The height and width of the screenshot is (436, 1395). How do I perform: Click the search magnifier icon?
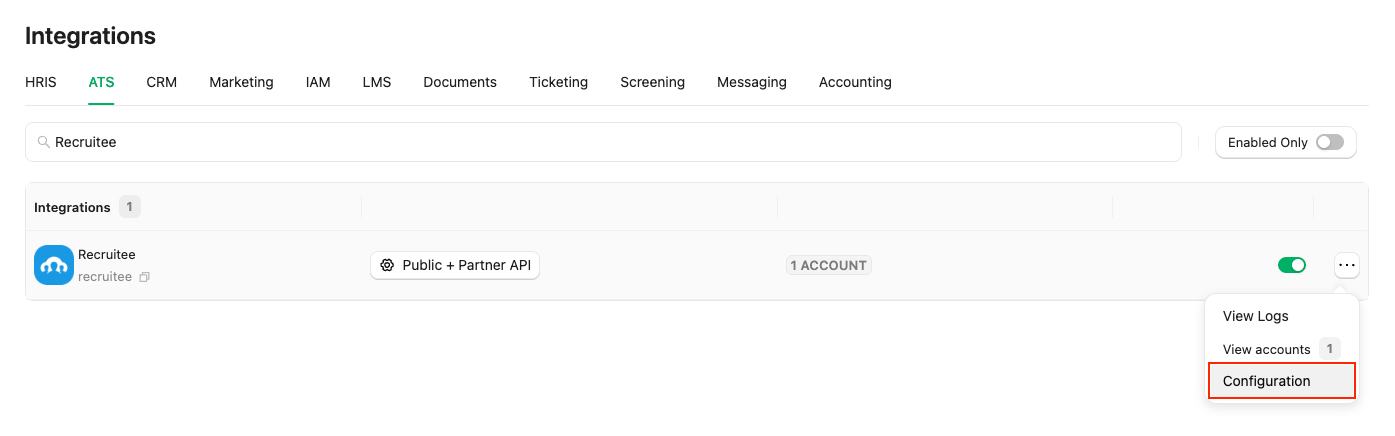click(44, 142)
